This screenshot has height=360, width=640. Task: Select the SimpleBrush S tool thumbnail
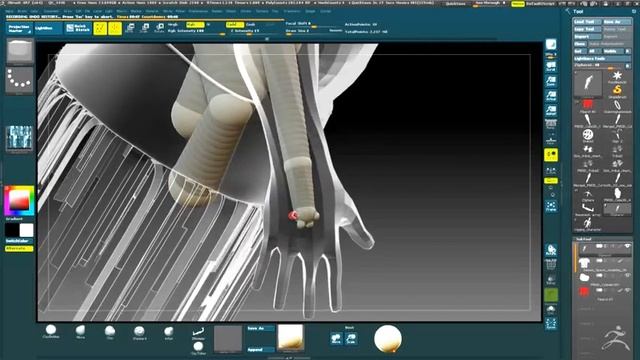coord(617,91)
